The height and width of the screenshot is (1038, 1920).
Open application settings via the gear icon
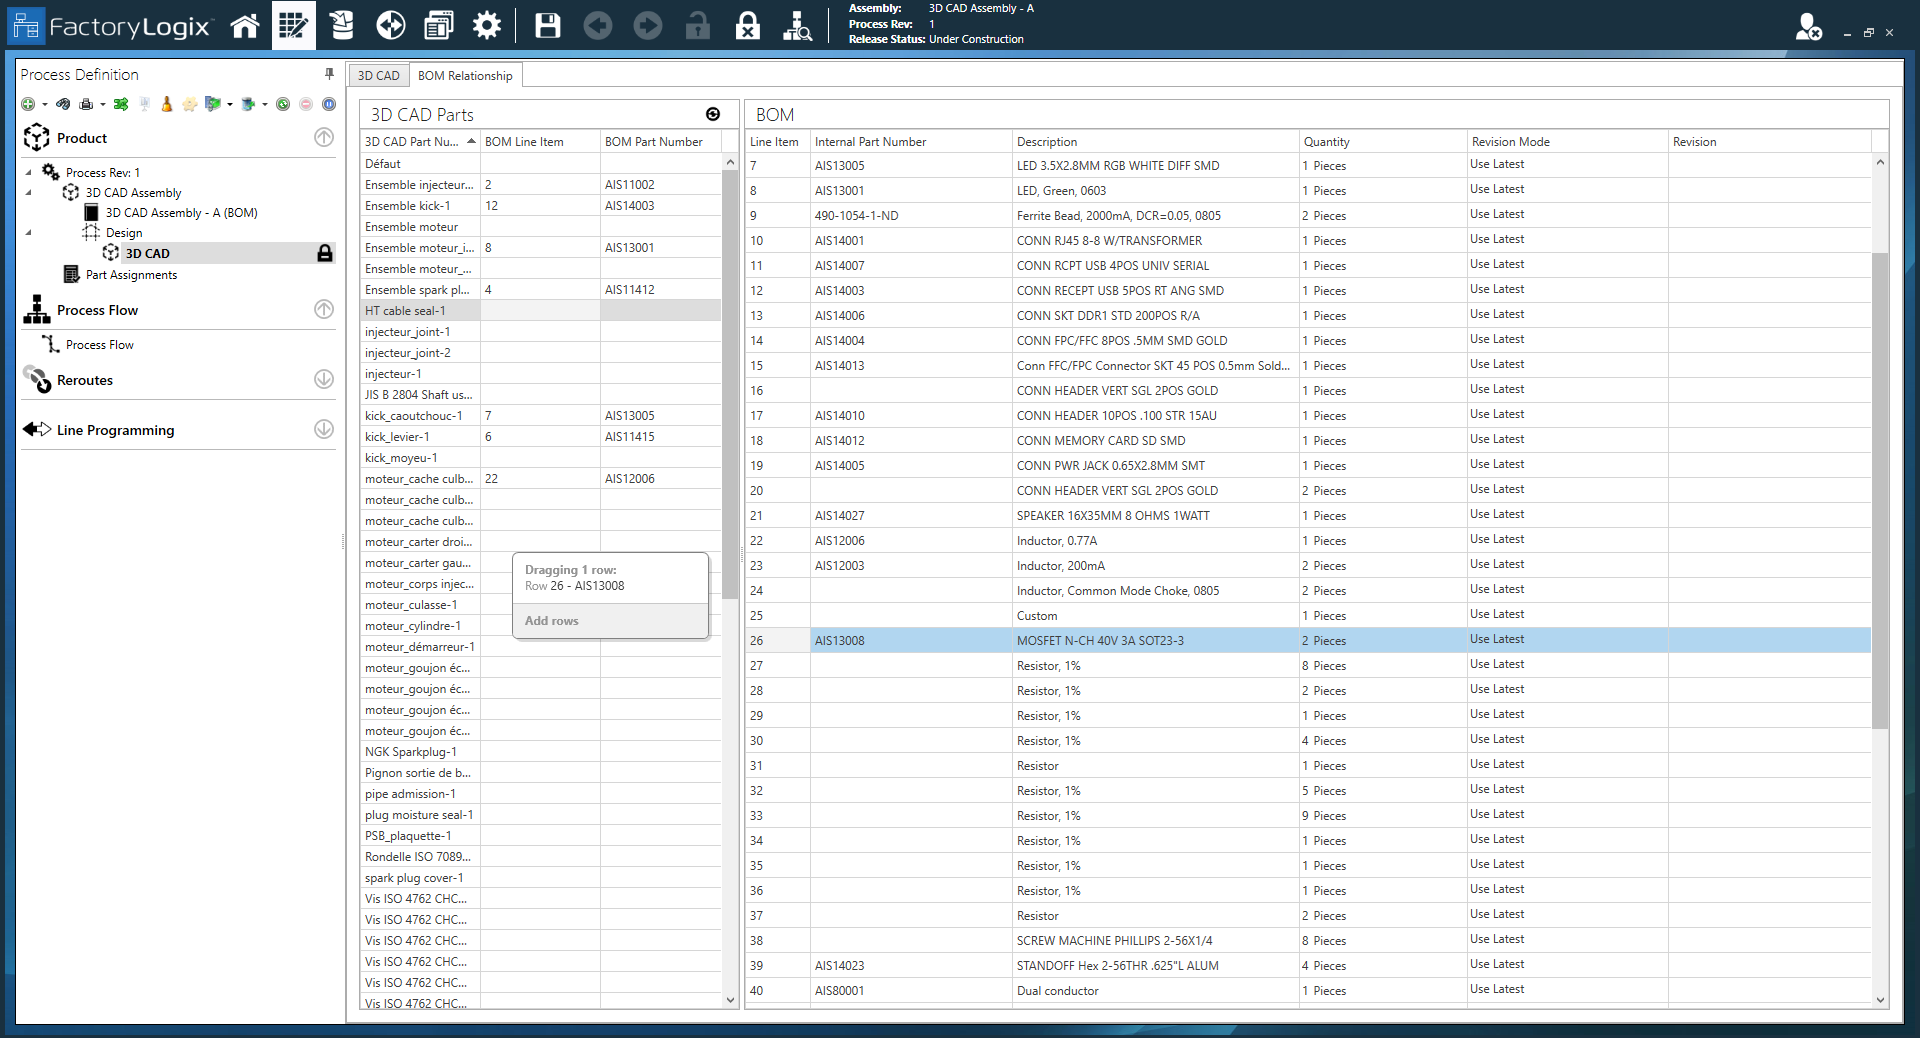(487, 25)
